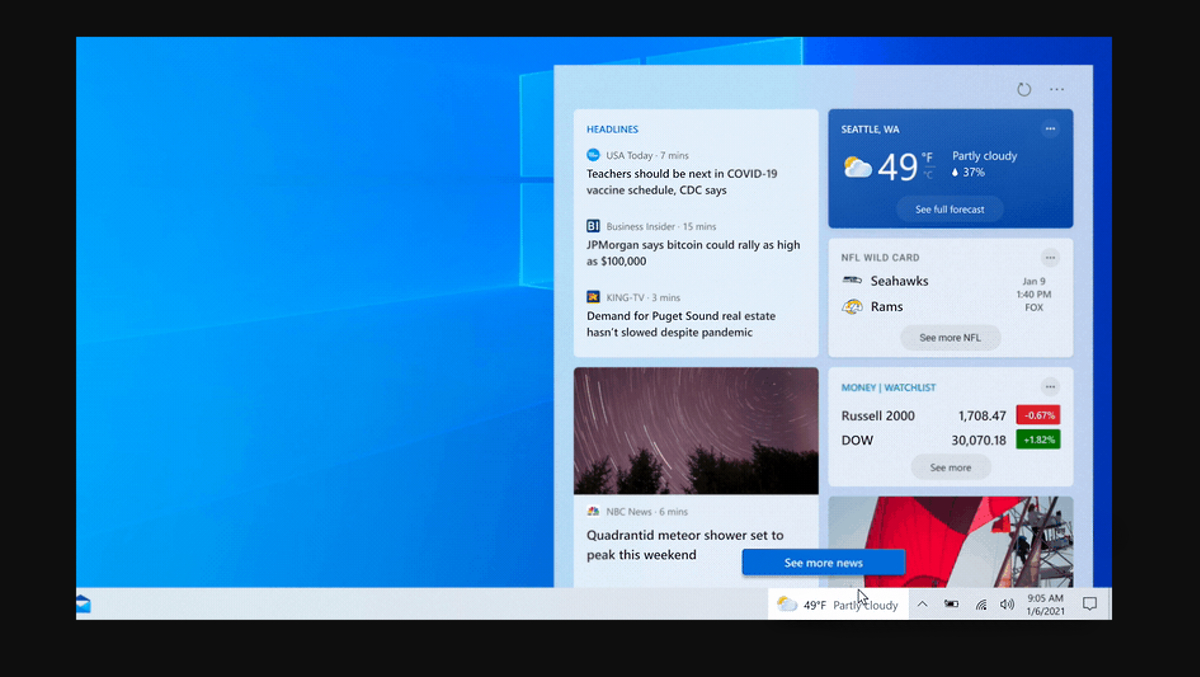Viewport: 1200px width, 677px height.
Task: Open the Action Center notification icon
Action: 1090,604
